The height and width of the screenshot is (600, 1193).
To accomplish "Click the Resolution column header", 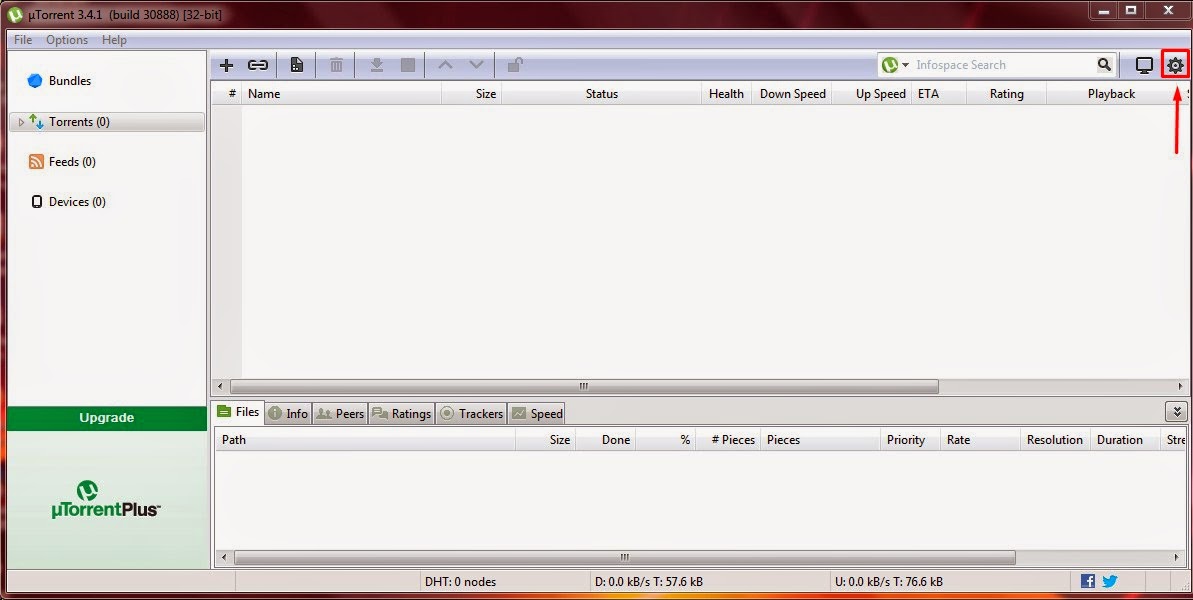I will [1055, 440].
